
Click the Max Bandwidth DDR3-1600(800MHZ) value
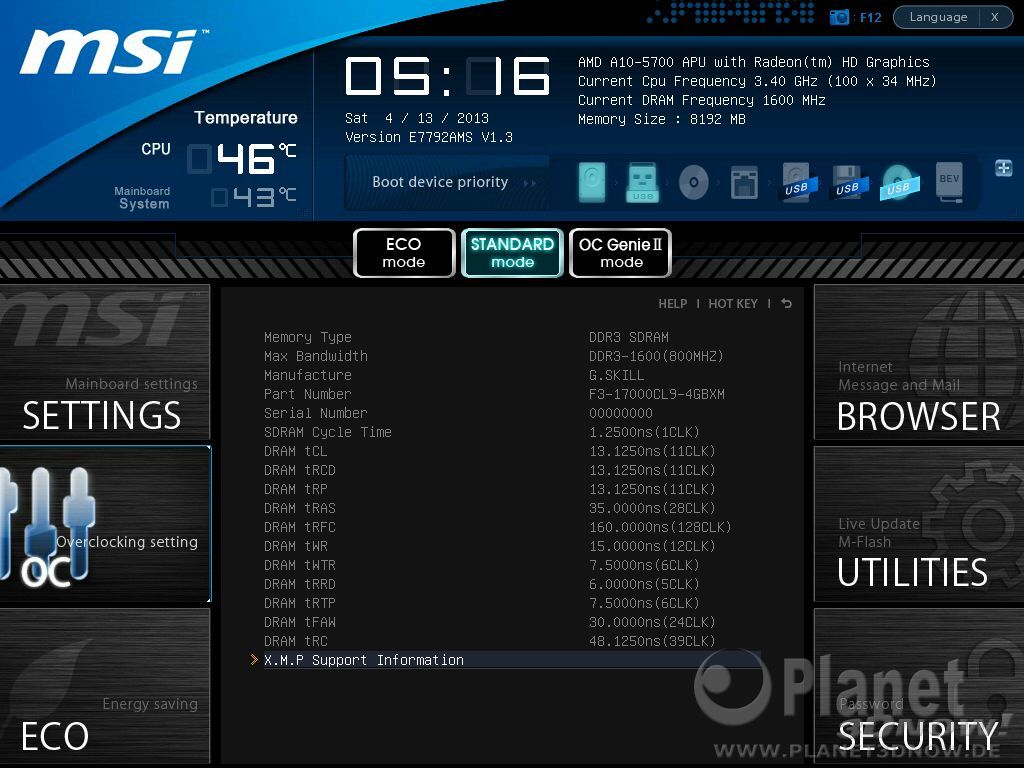656,356
